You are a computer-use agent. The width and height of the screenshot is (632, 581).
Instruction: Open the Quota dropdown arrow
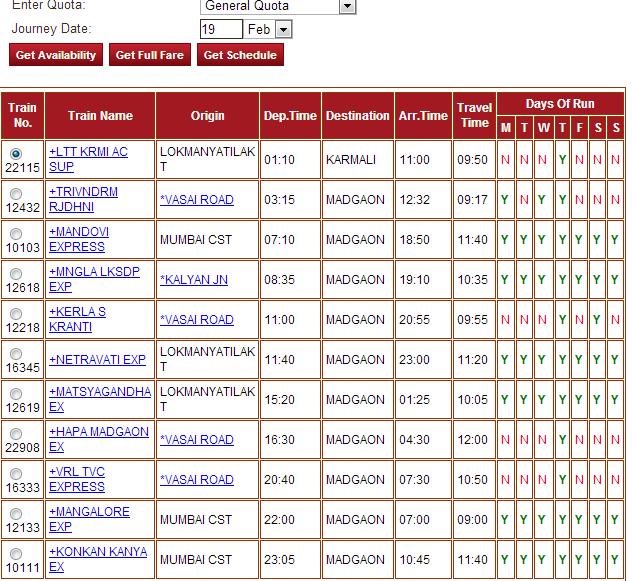click(347, 6)
